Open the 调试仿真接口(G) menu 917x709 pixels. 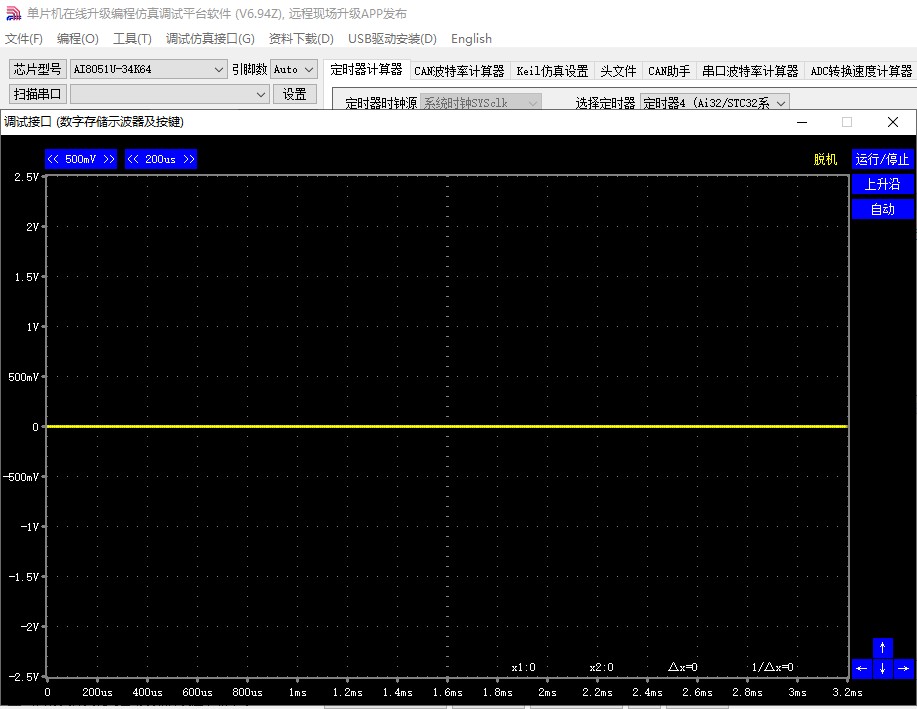tap(210, 39)
